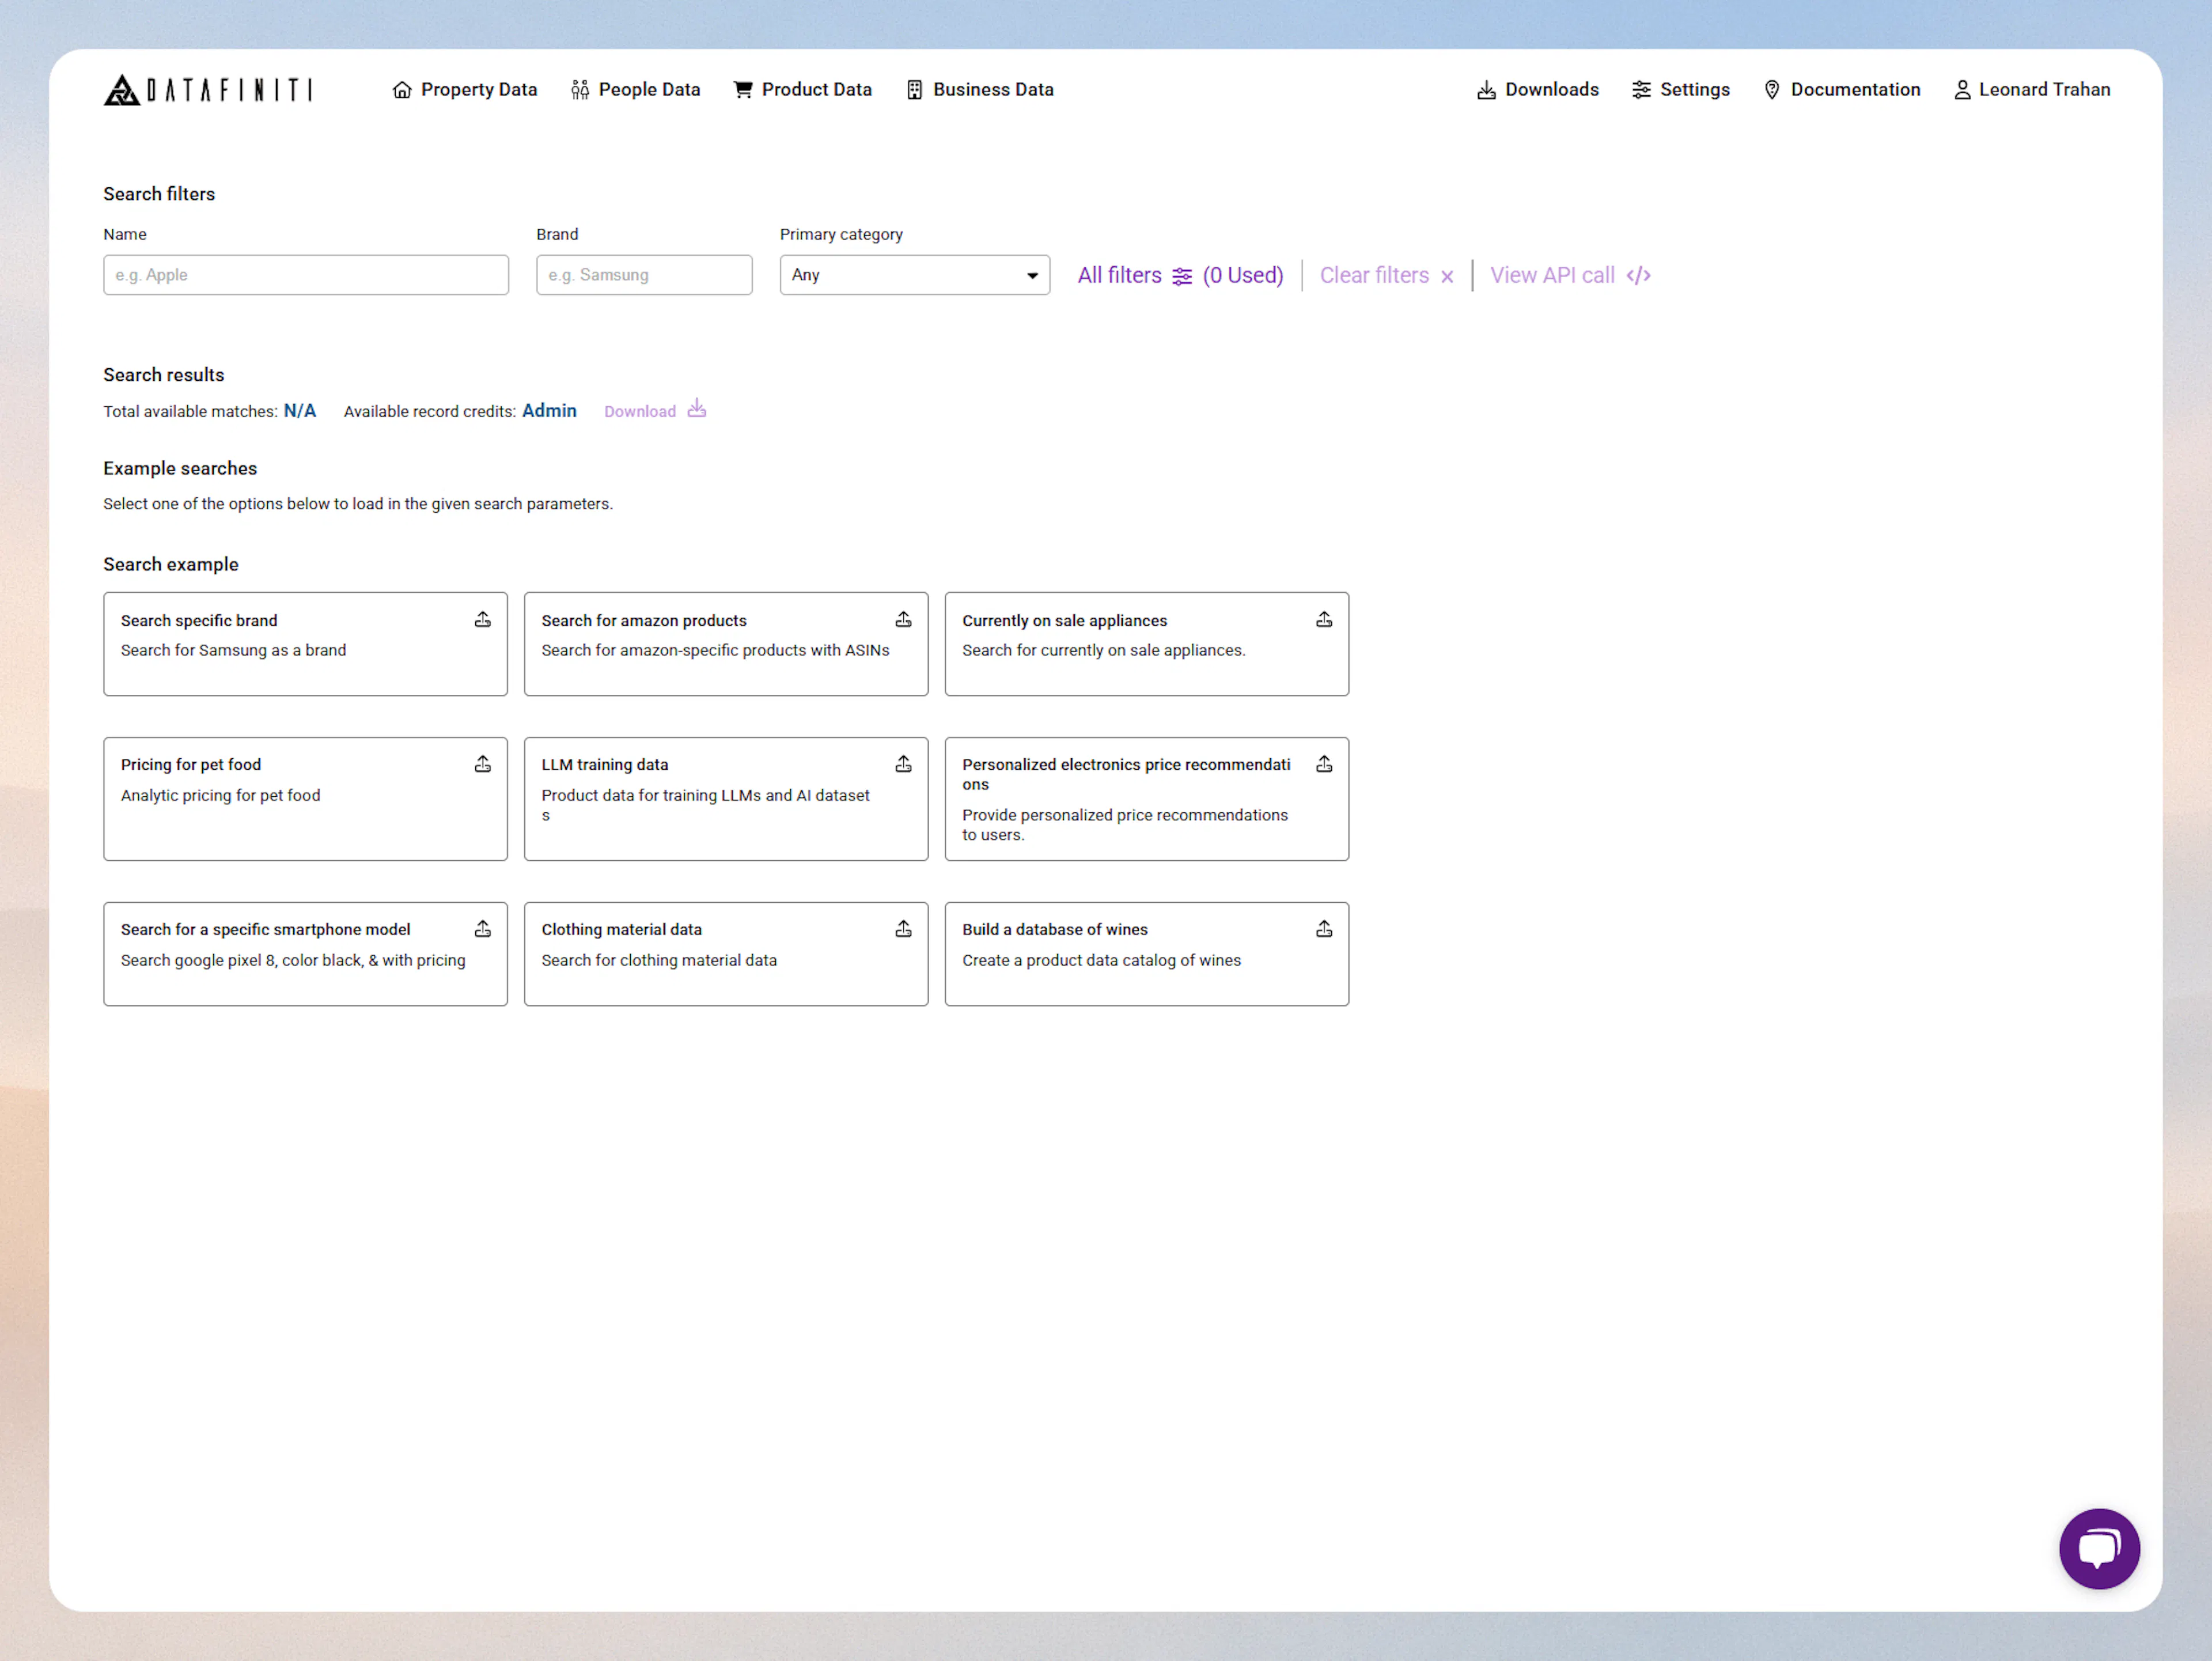Click the Download link in Search results

[640, 411]
